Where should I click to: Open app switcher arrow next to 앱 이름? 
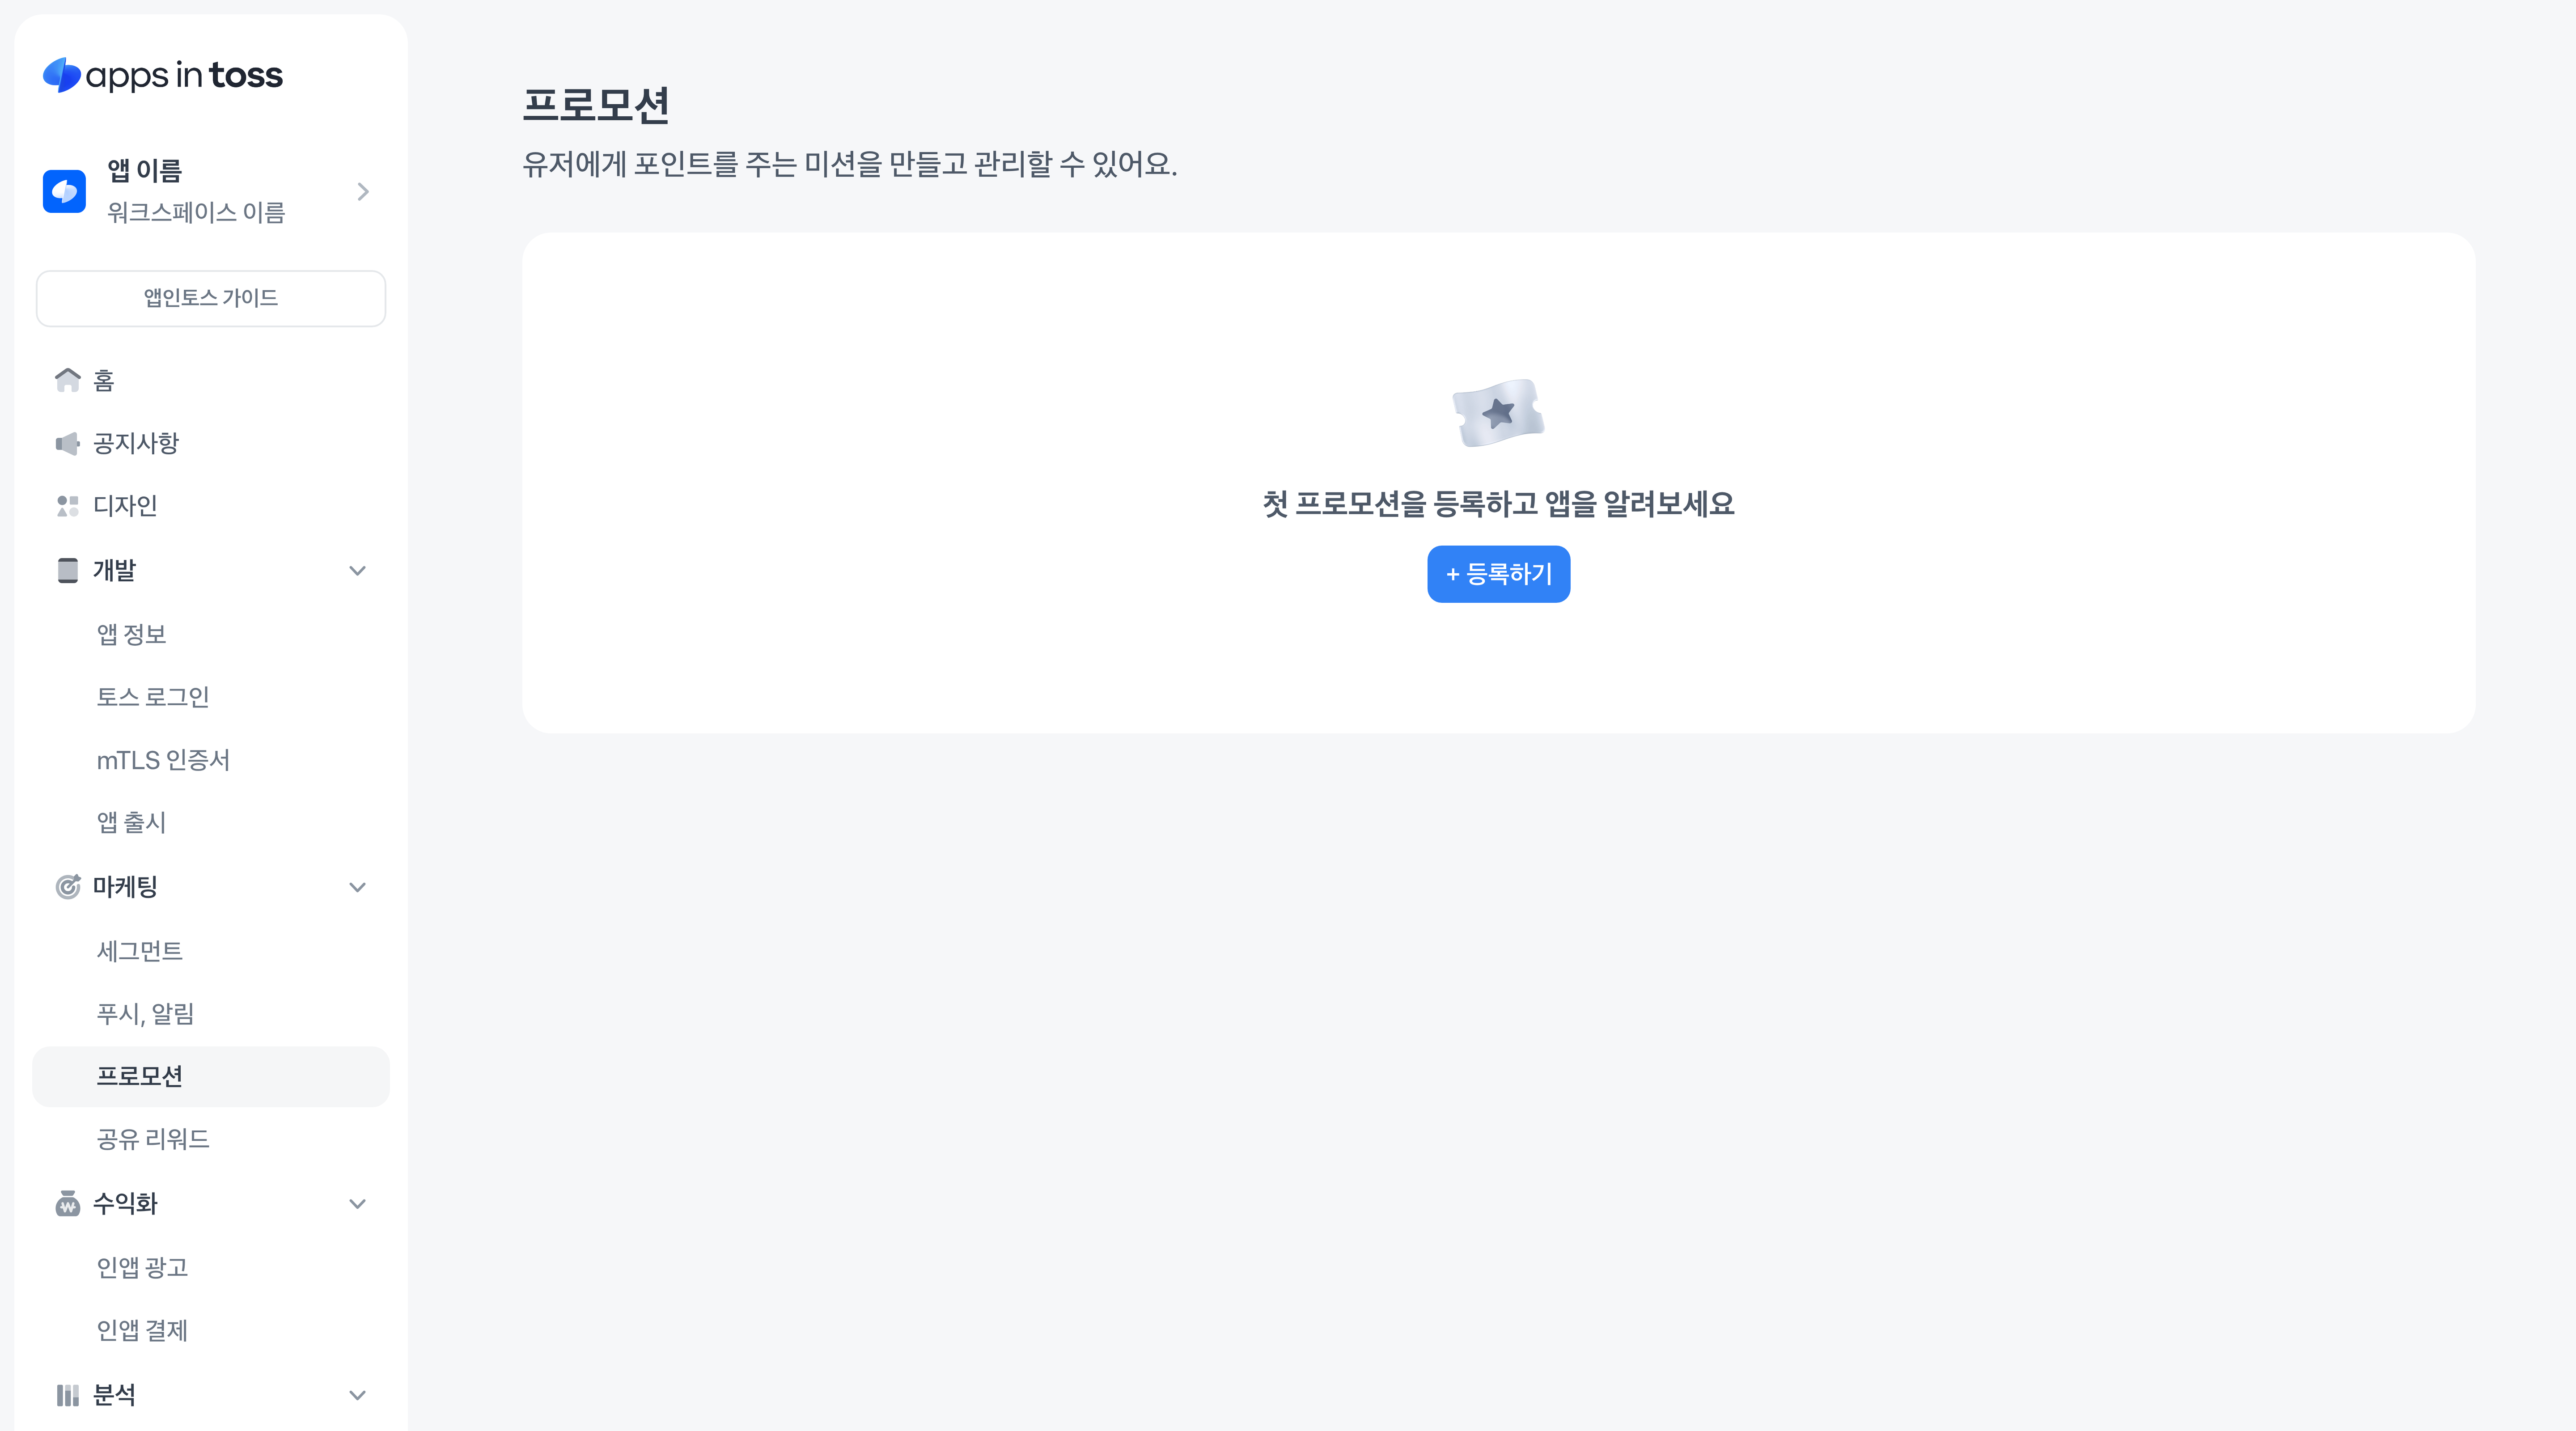tap(363, 191)
